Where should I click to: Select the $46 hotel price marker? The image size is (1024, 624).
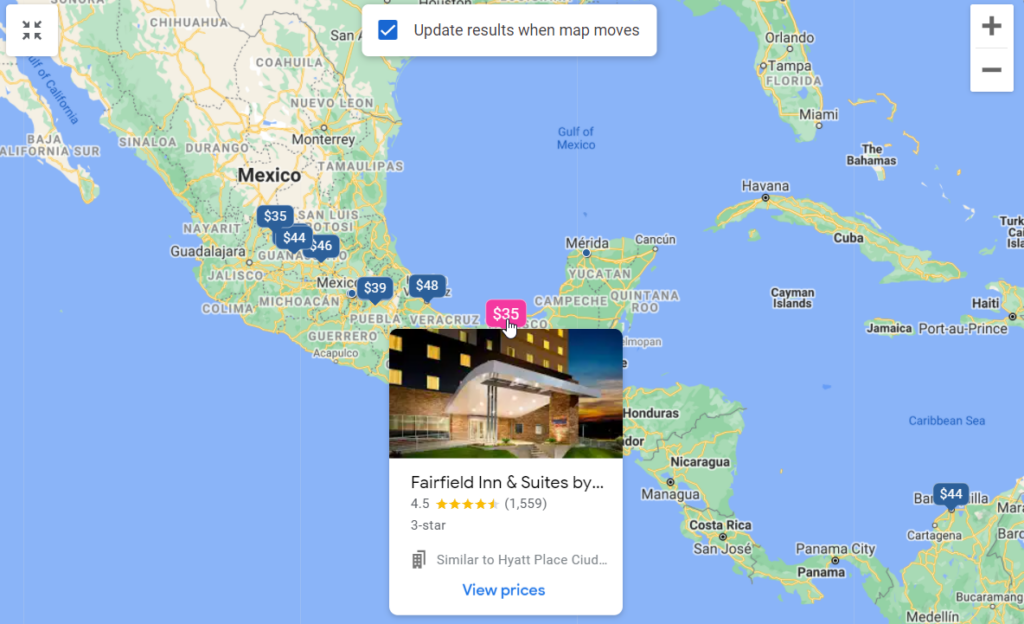323,246
